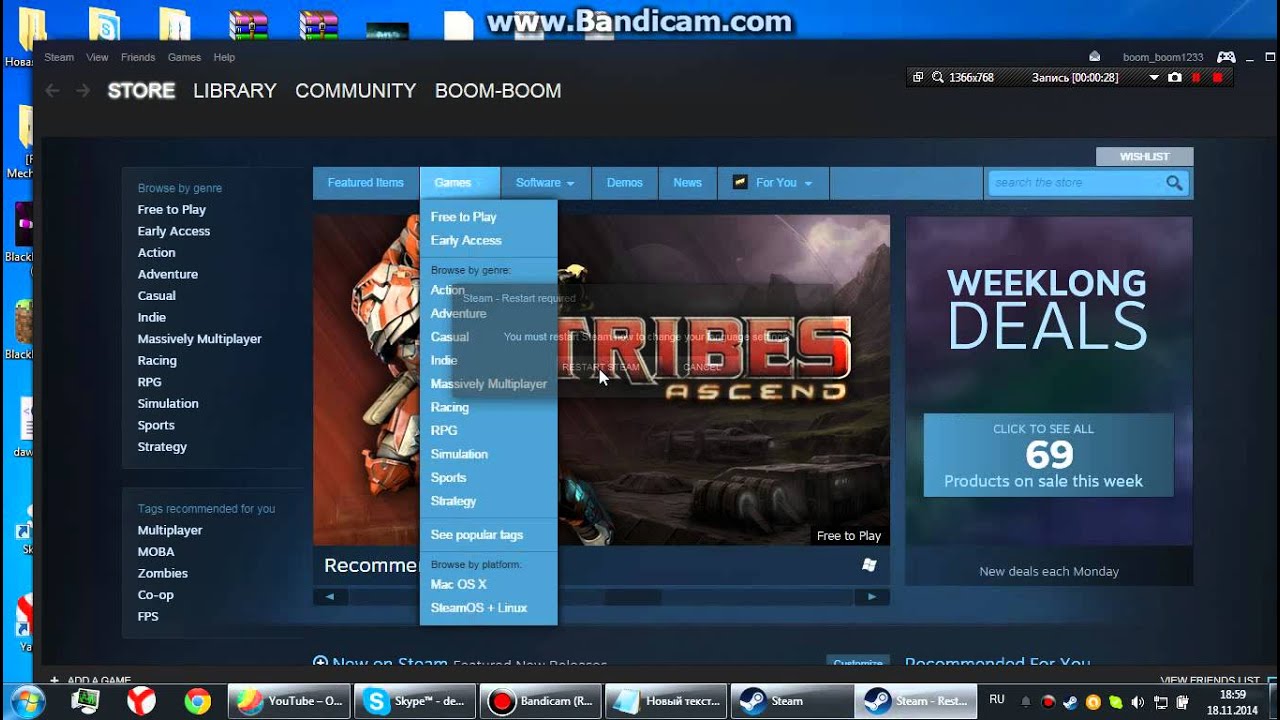The height and width of the screenshot is (720, 1280).
Task: Expand the Software dropdown tab
Action: (545, 183)
